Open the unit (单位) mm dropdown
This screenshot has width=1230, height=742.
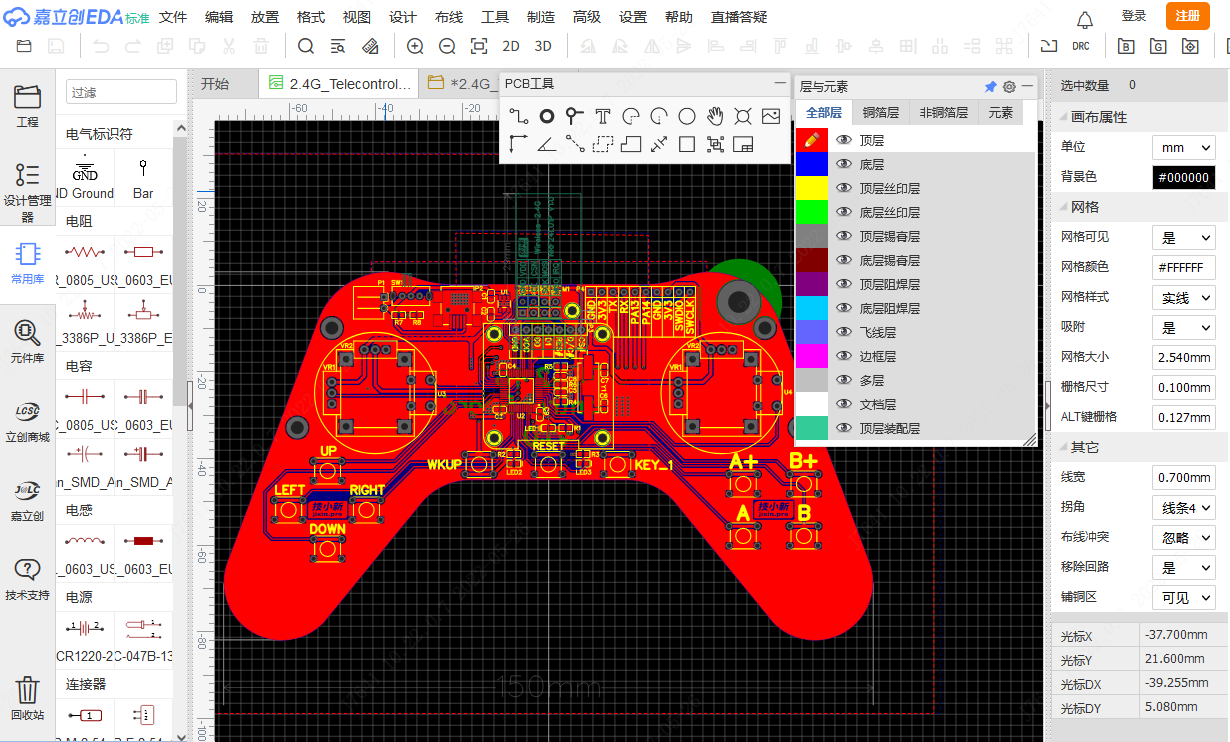(1183, 147)
